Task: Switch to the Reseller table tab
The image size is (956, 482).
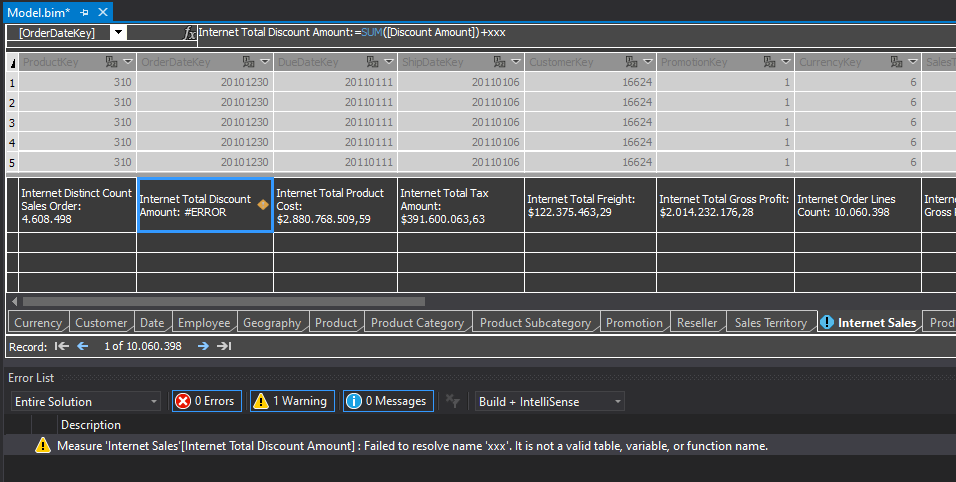Action: click(697, 323)
